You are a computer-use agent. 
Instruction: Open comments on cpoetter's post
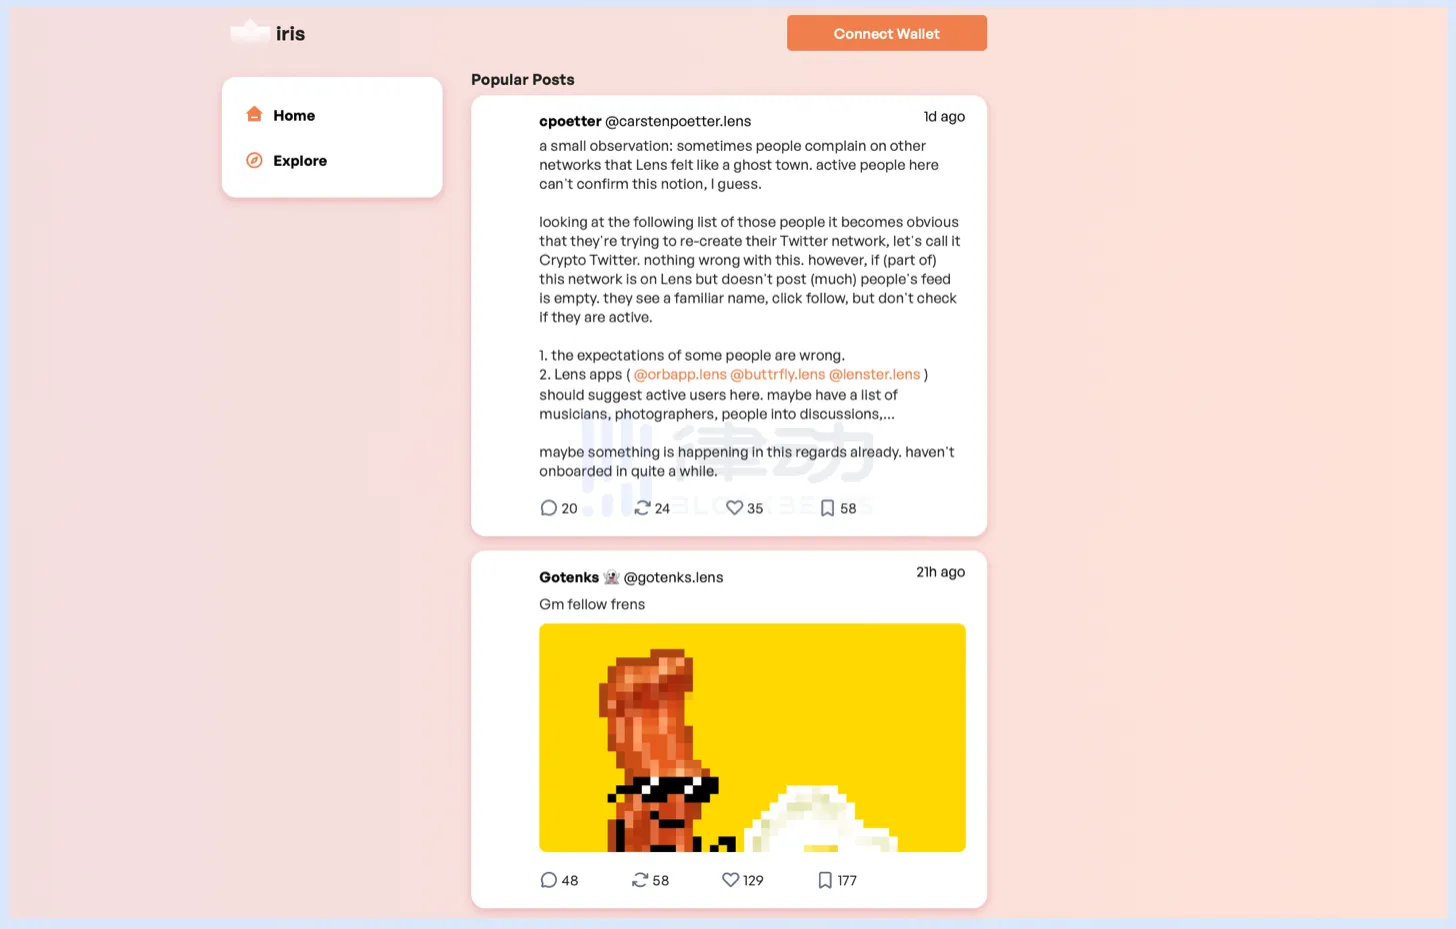tap(548, 508)
